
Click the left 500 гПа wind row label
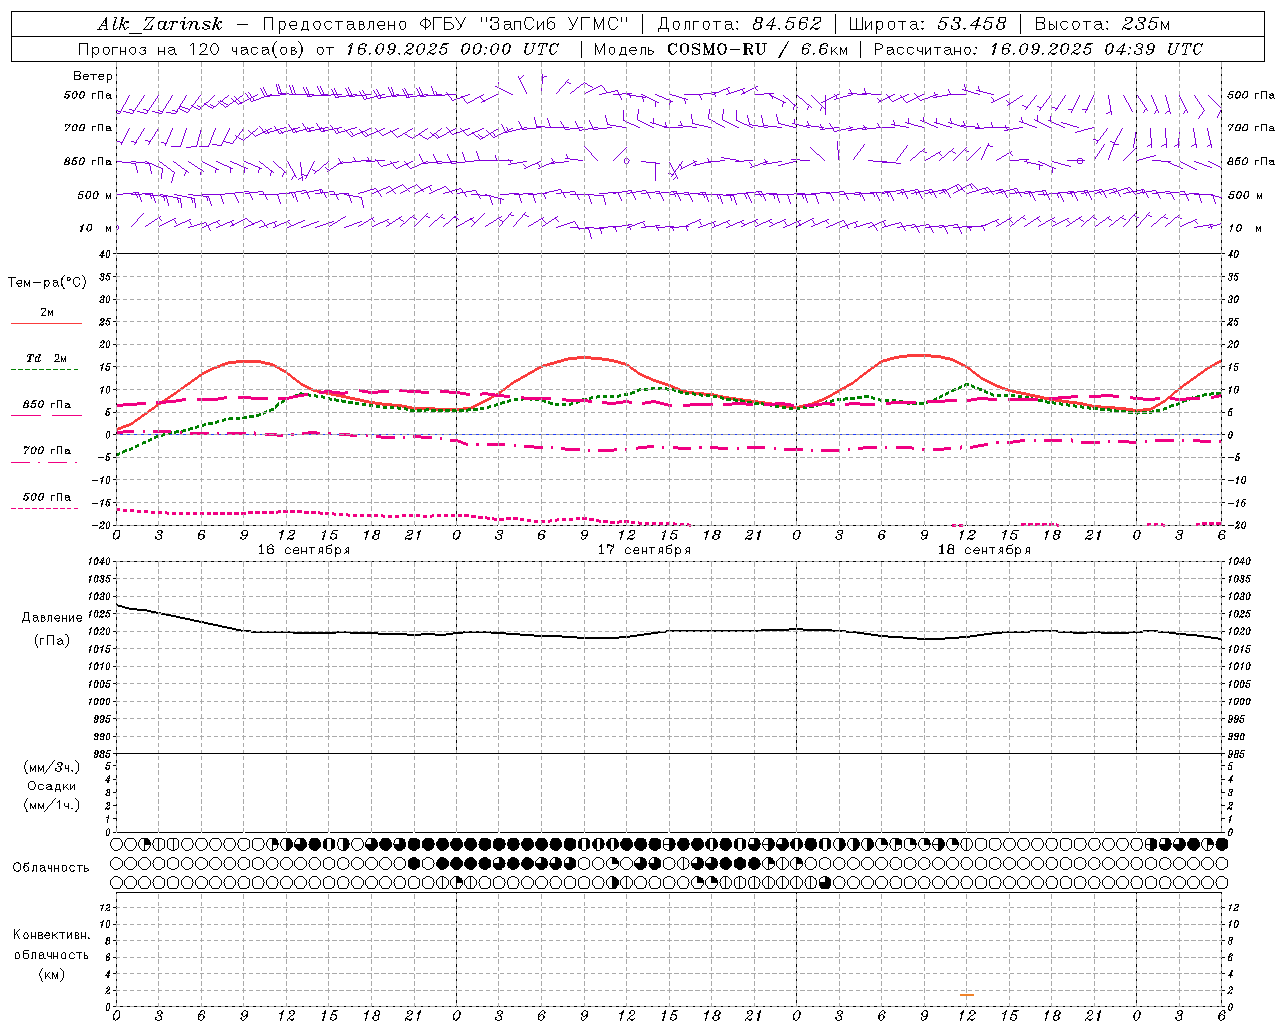88,95
